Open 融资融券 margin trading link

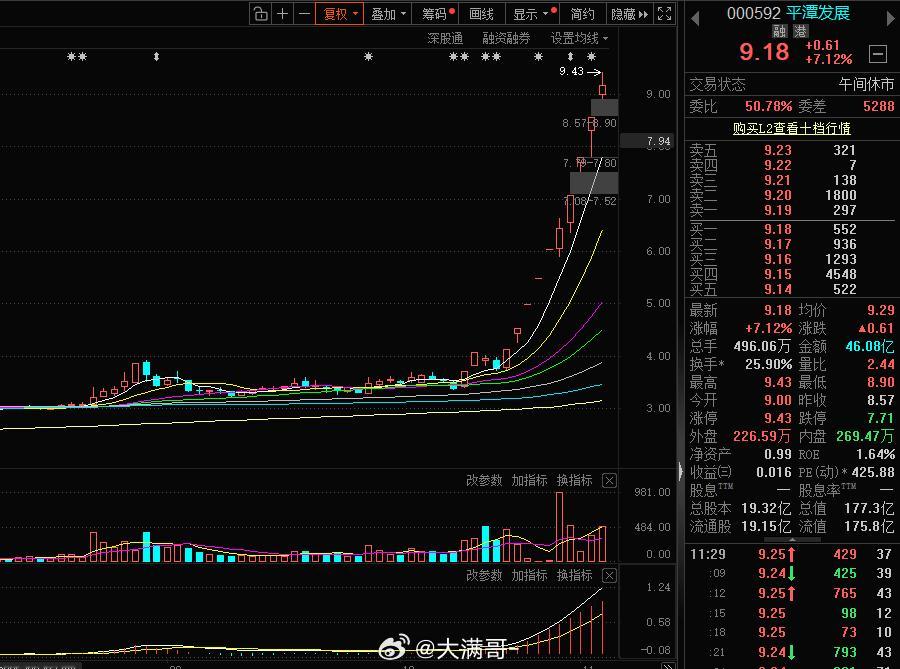[506, 38]
